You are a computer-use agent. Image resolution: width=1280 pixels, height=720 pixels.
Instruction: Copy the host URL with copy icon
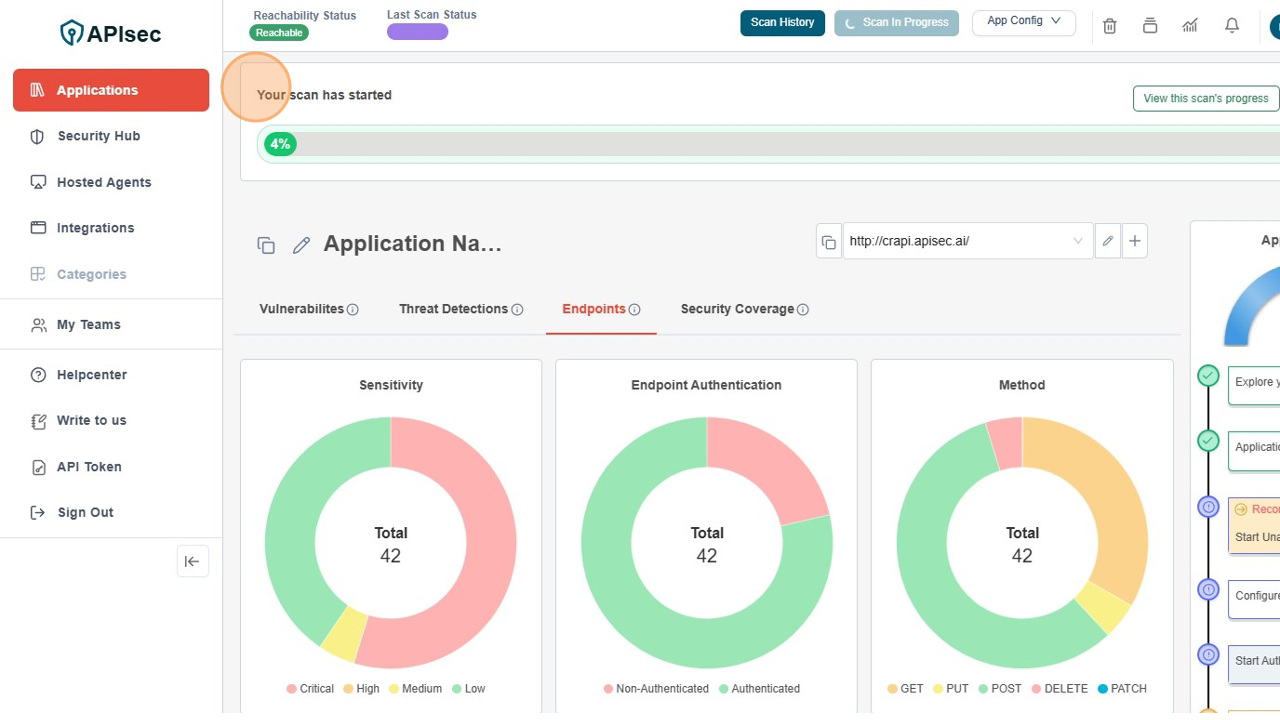(828, 242)
